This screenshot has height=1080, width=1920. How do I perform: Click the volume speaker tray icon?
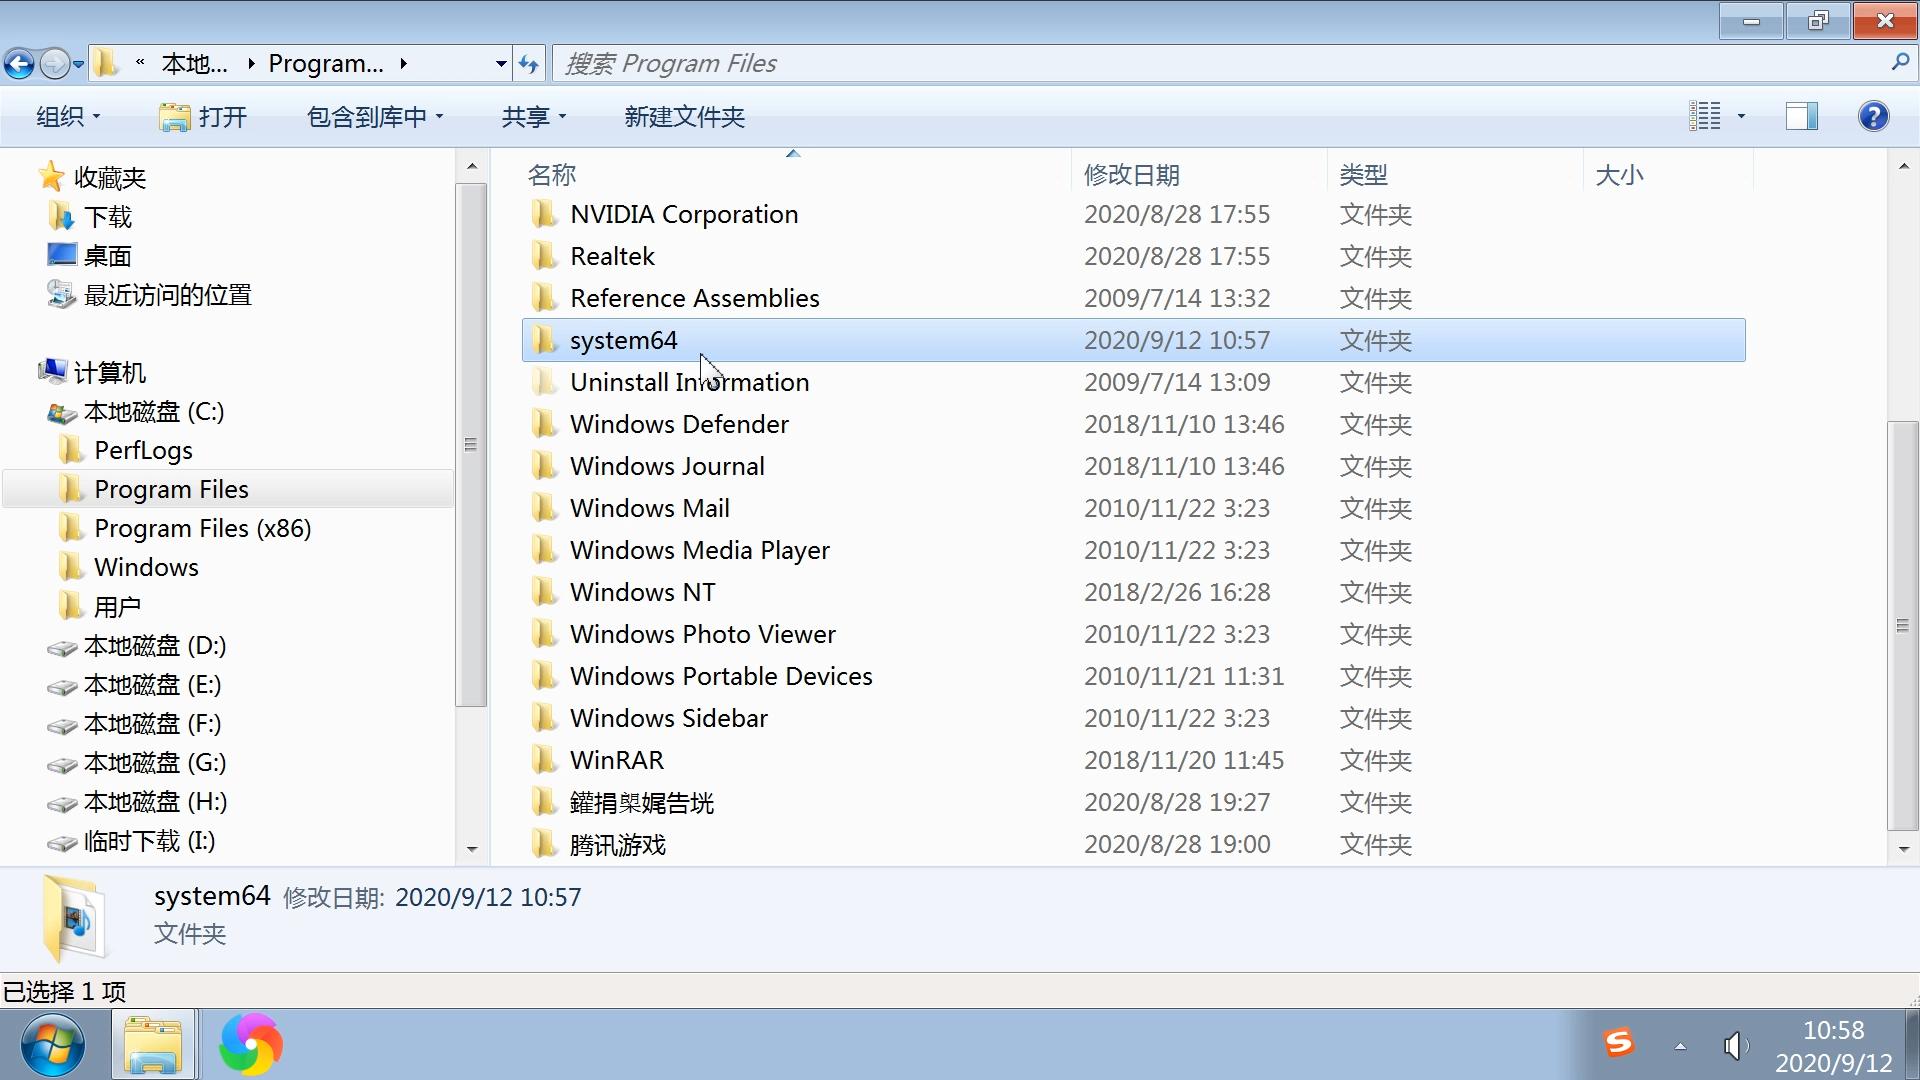[1735, 1046]
